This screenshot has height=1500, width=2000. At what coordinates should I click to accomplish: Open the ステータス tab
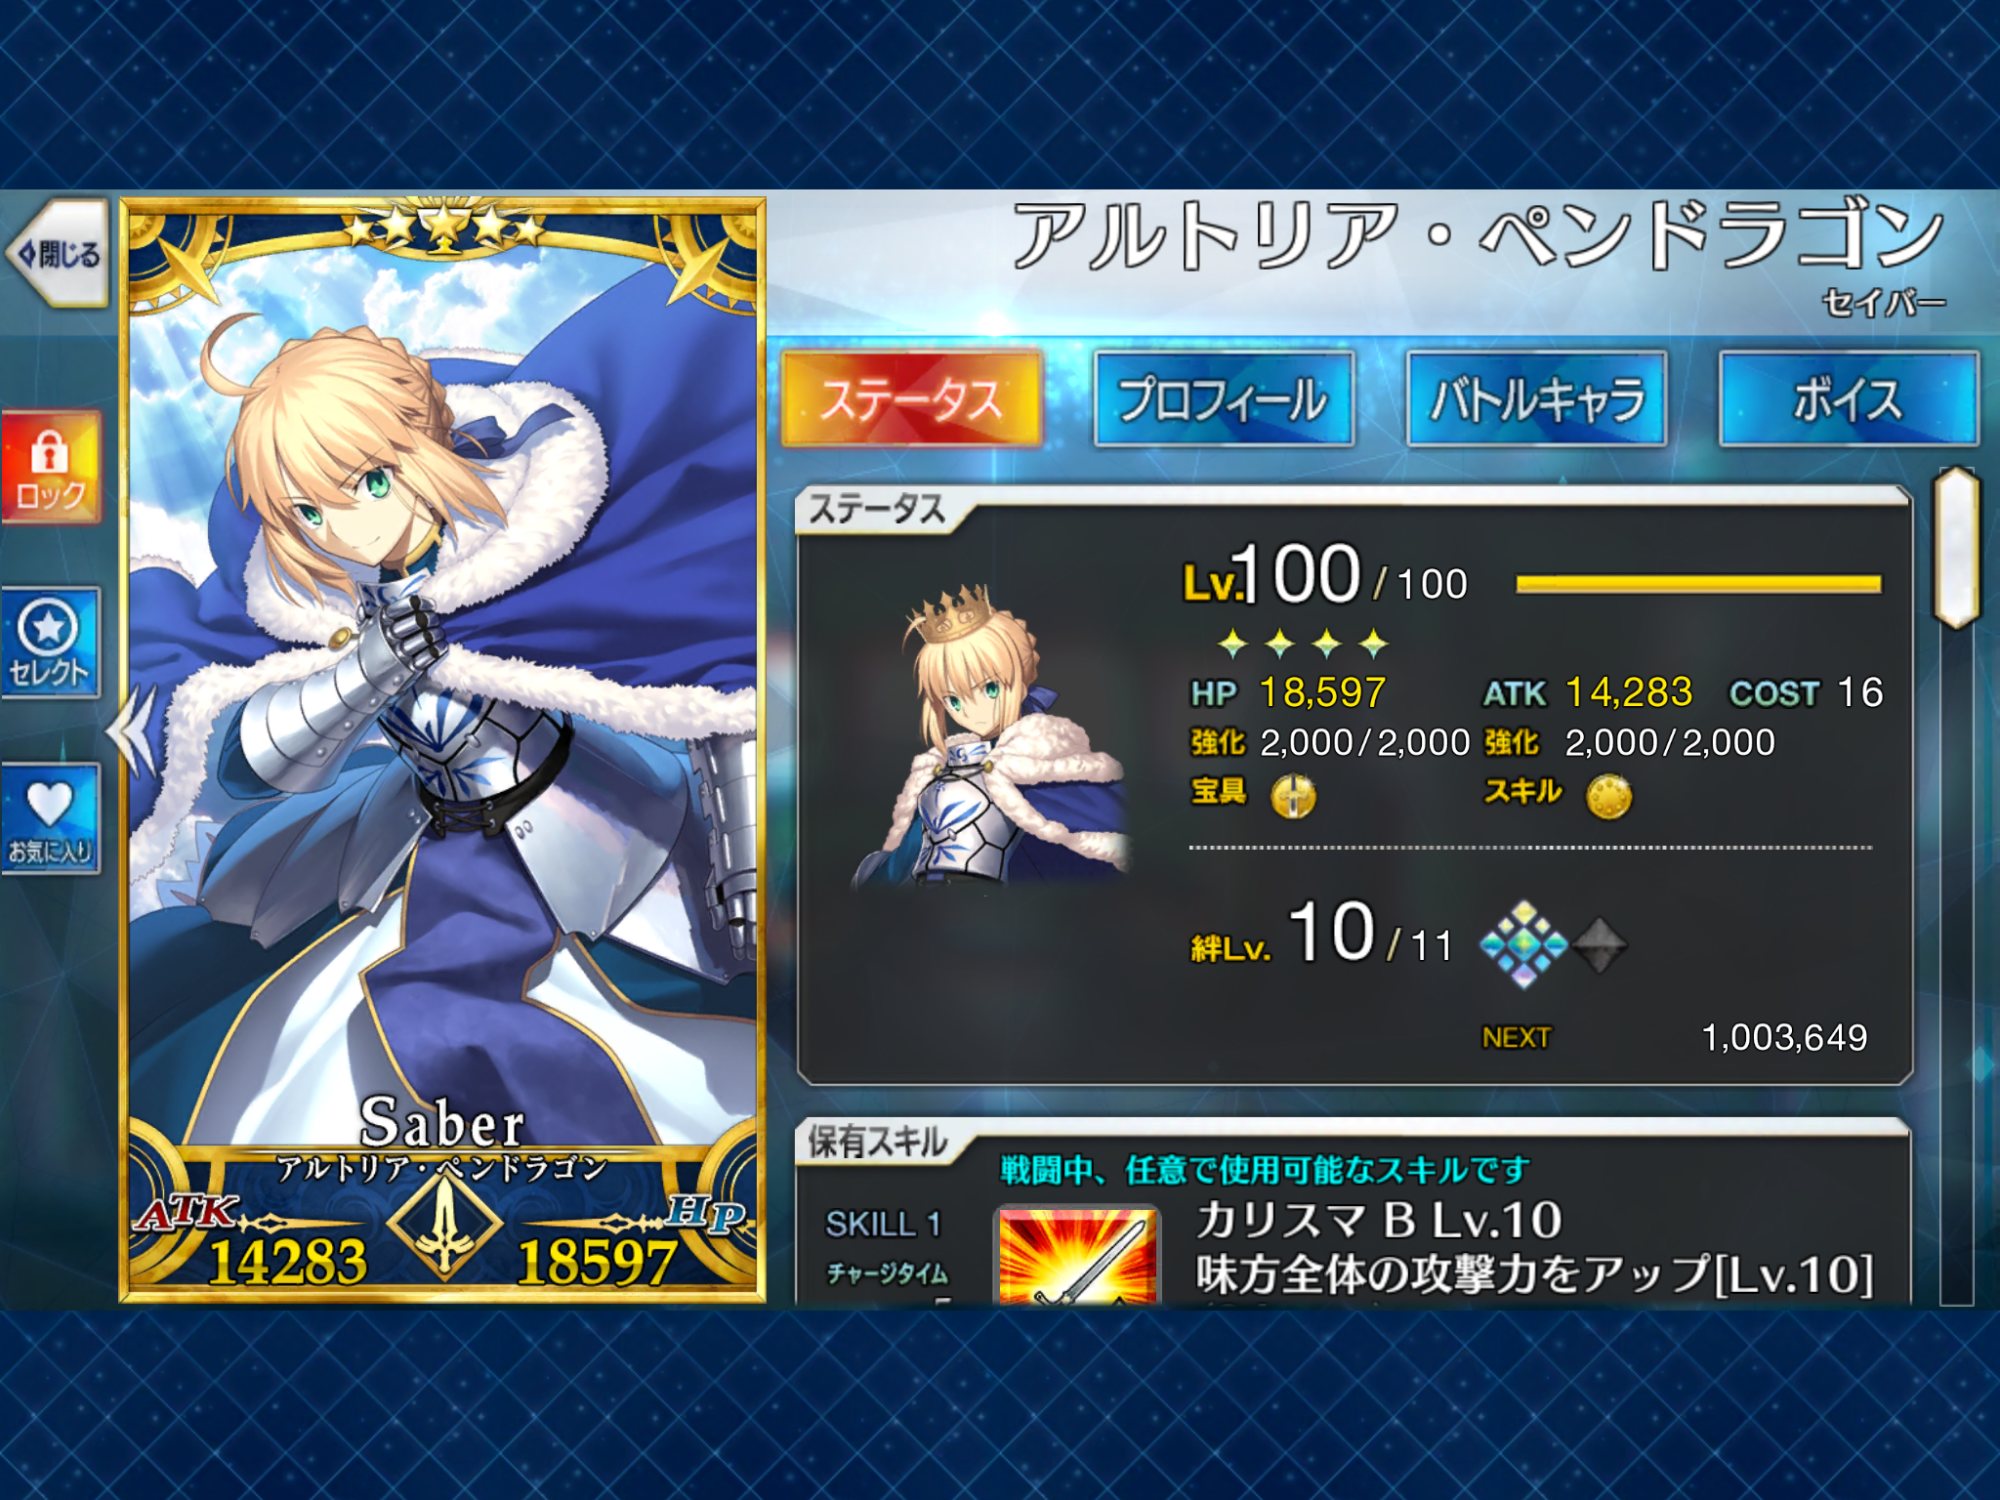click(x=912, y=398)
